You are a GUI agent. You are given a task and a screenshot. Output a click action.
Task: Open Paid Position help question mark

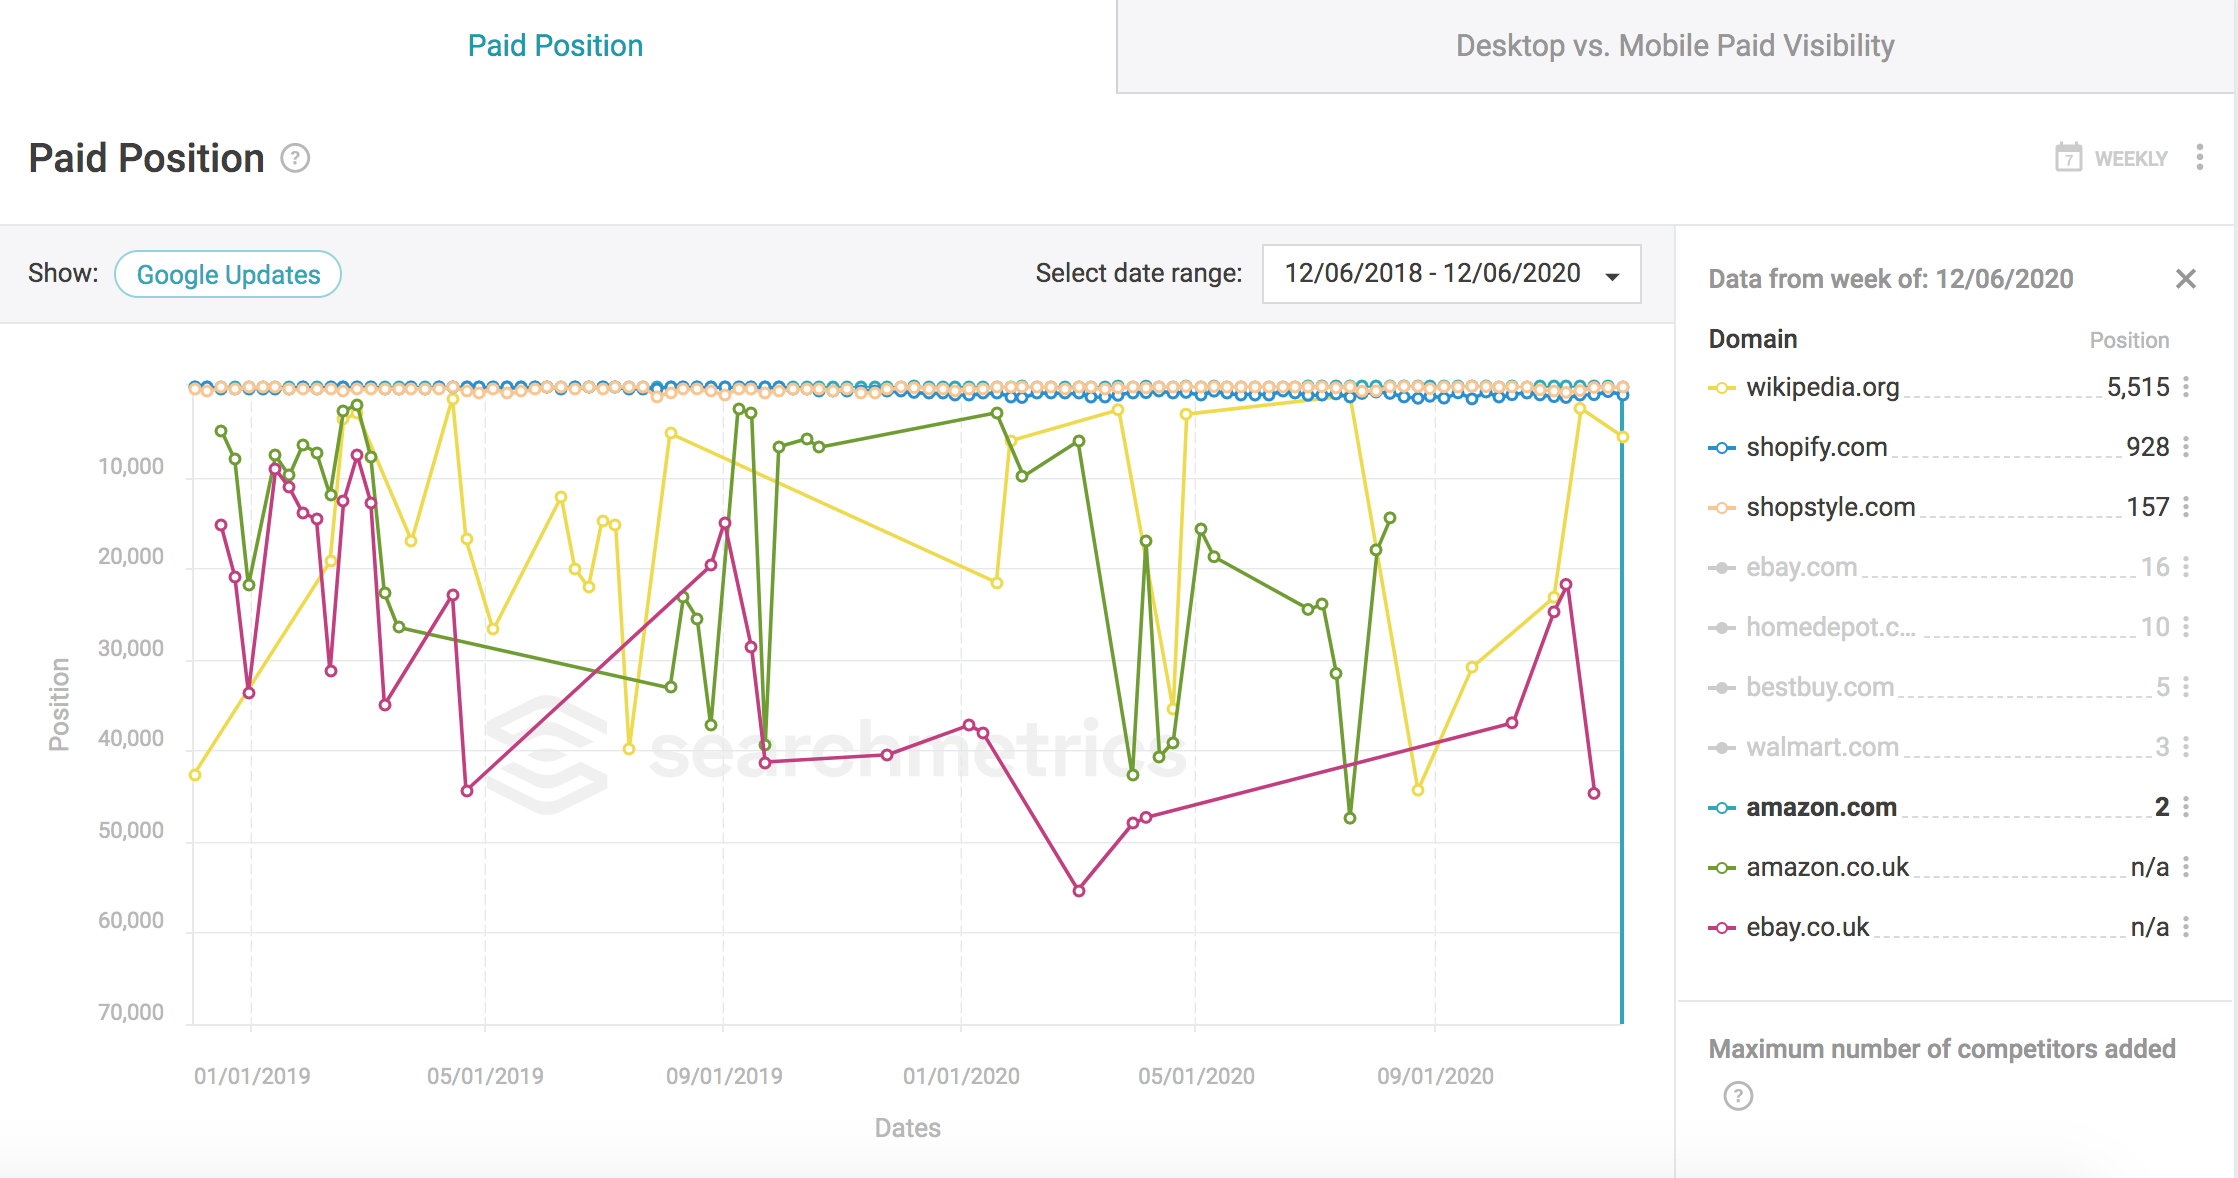click(x=295, y=158)
